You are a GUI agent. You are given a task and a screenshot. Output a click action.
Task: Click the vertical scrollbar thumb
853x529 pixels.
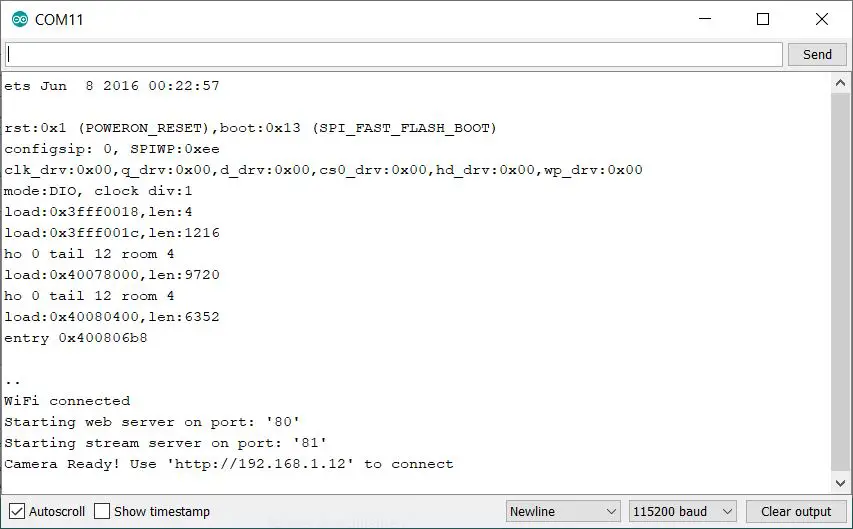click(840, 282)
